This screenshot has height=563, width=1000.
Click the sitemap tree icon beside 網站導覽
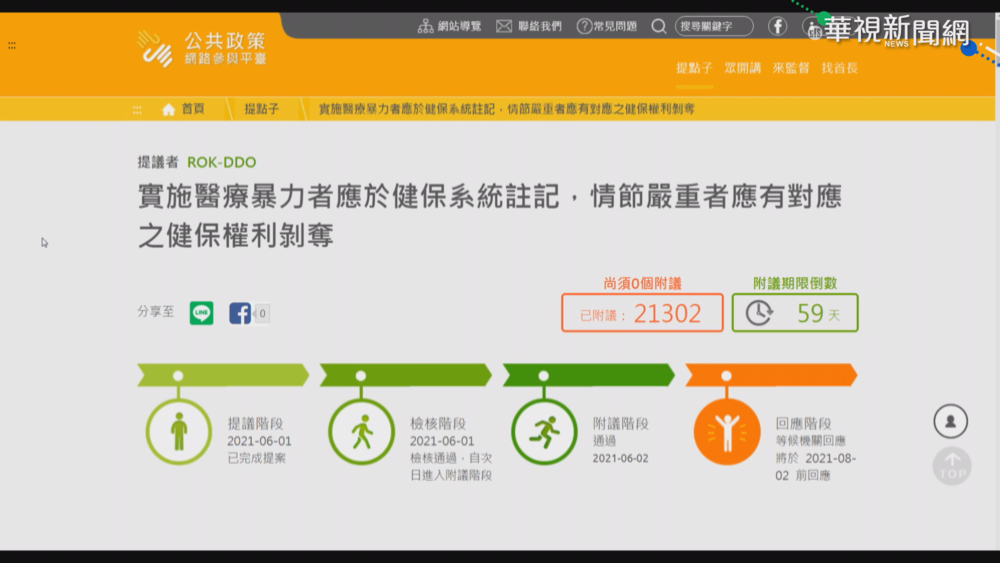tap(425, 26)
